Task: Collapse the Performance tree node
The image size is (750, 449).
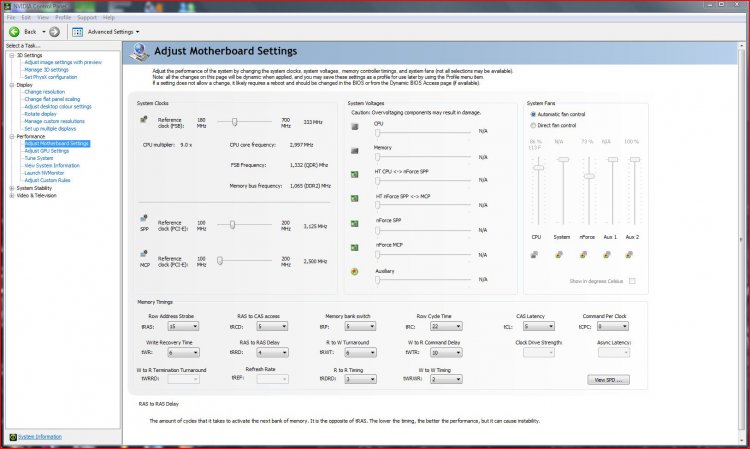Action: tap(11, 137)
